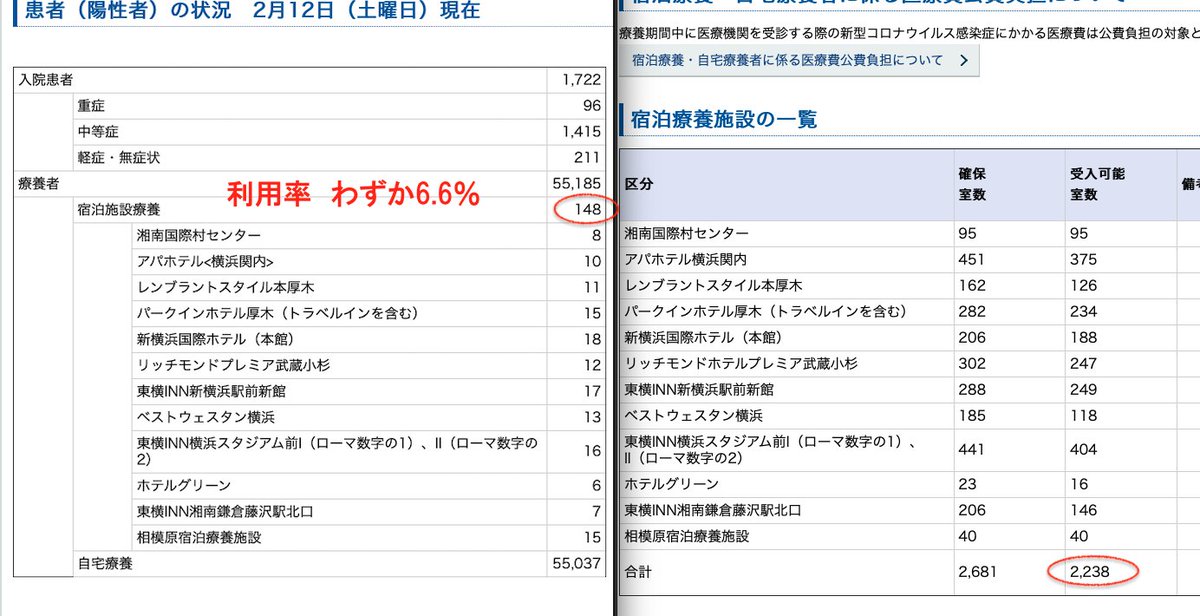The width and height of the screenshot is (1200, 616).
Task: Click 湘南国際村センター in the patient status table
Action: (x=199, y=235)
